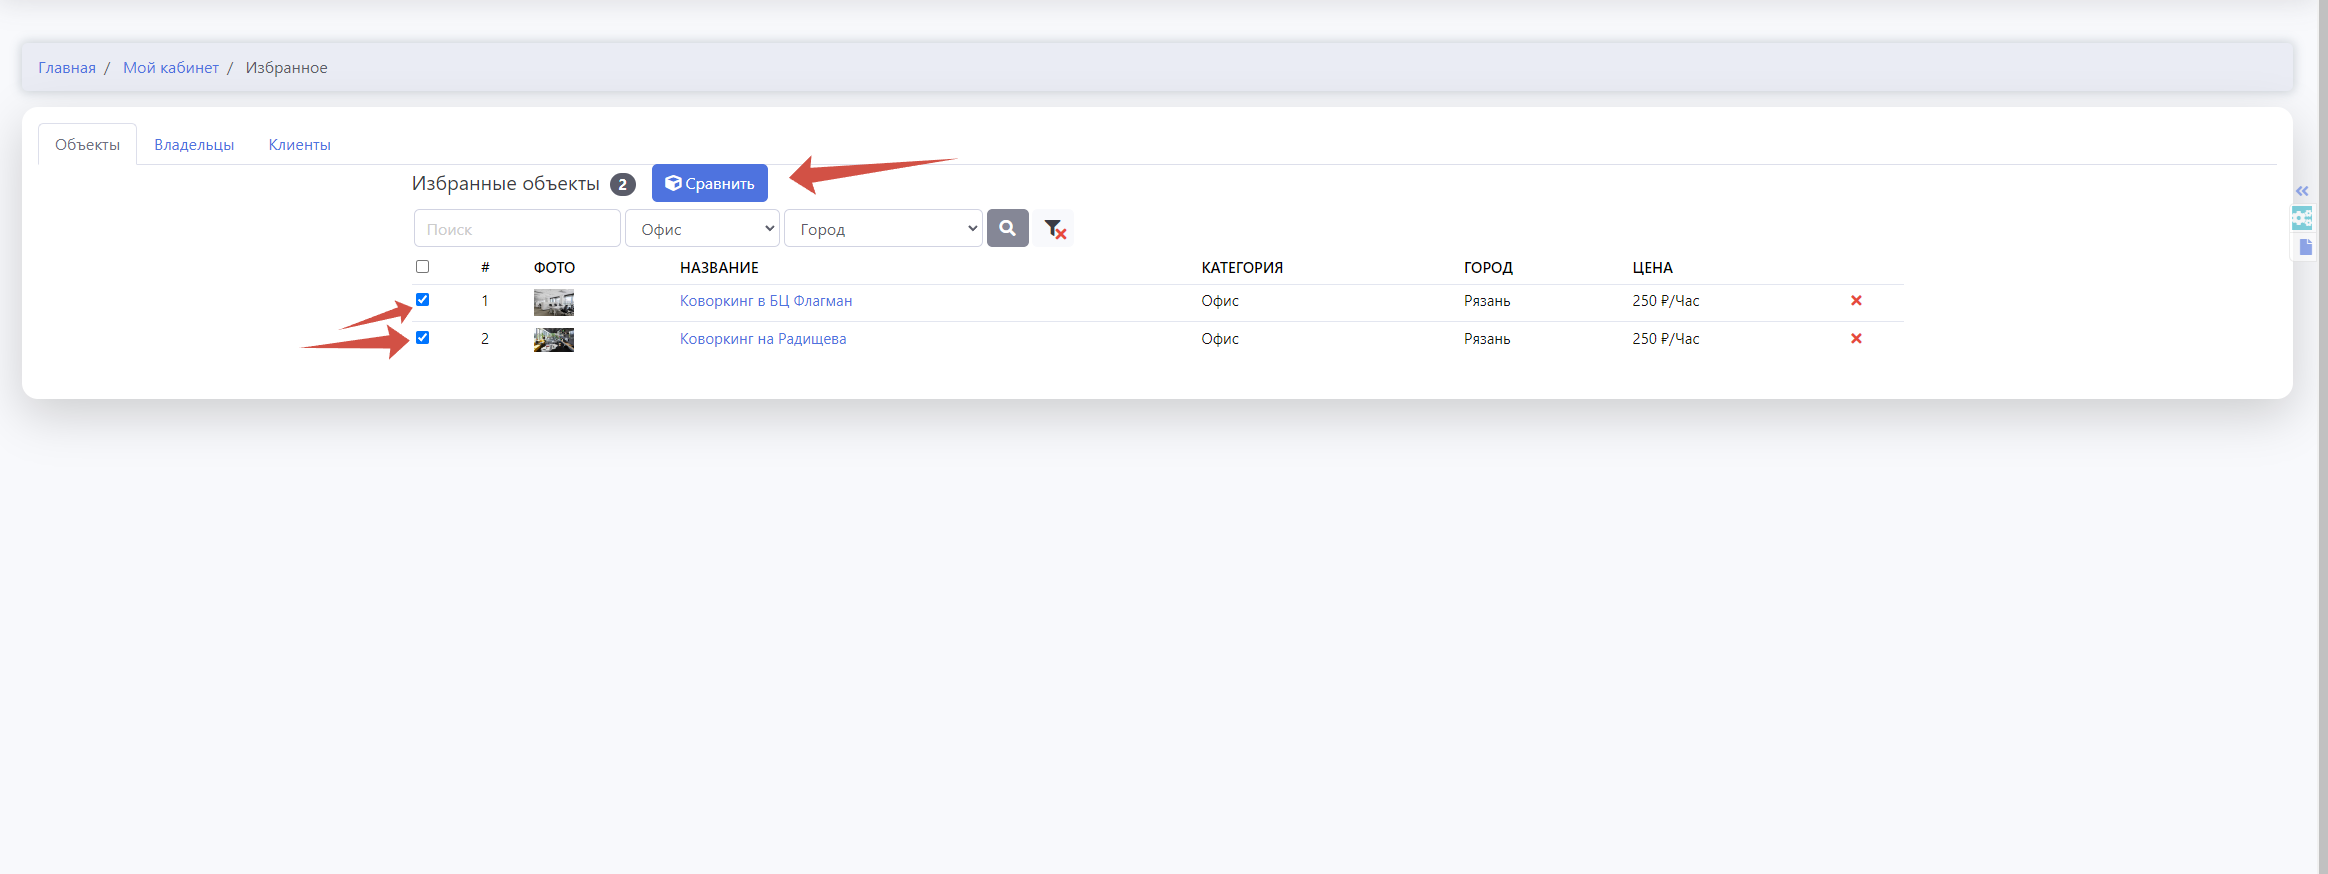Screen dimensions: 2328x874
Task: Uncheck the checkbox for row 2
Action: click(x=422, y=338)
